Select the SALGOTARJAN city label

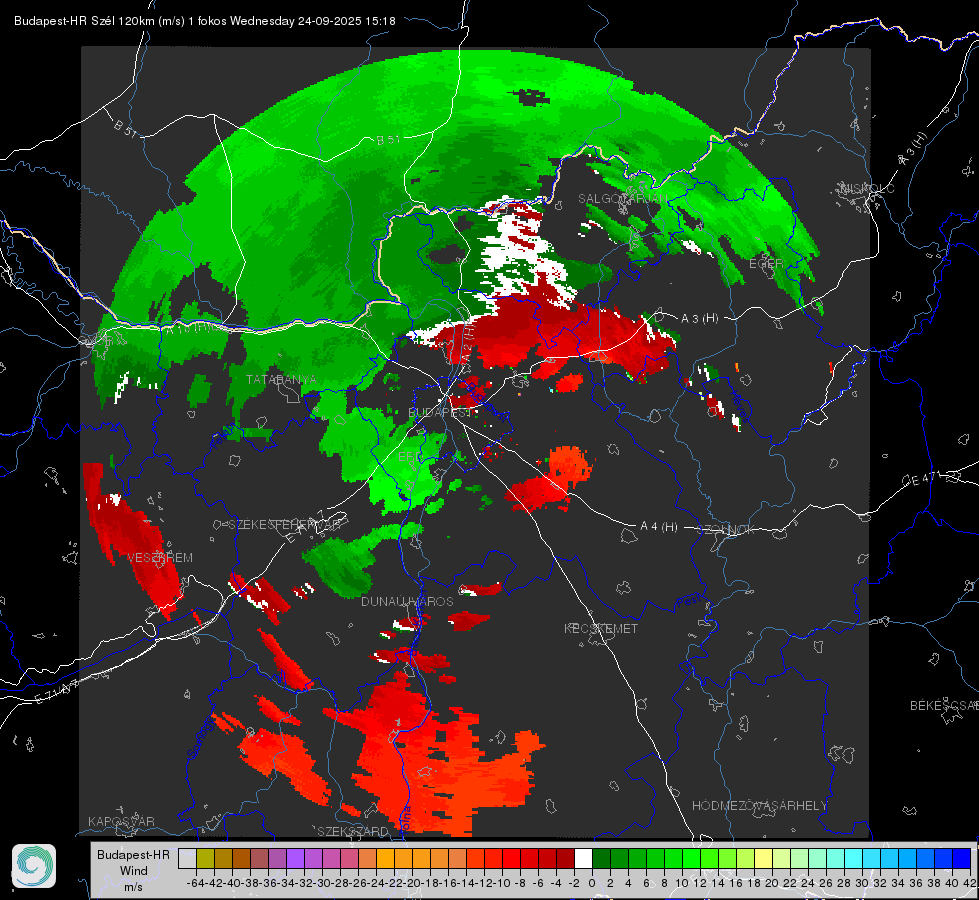622,199
